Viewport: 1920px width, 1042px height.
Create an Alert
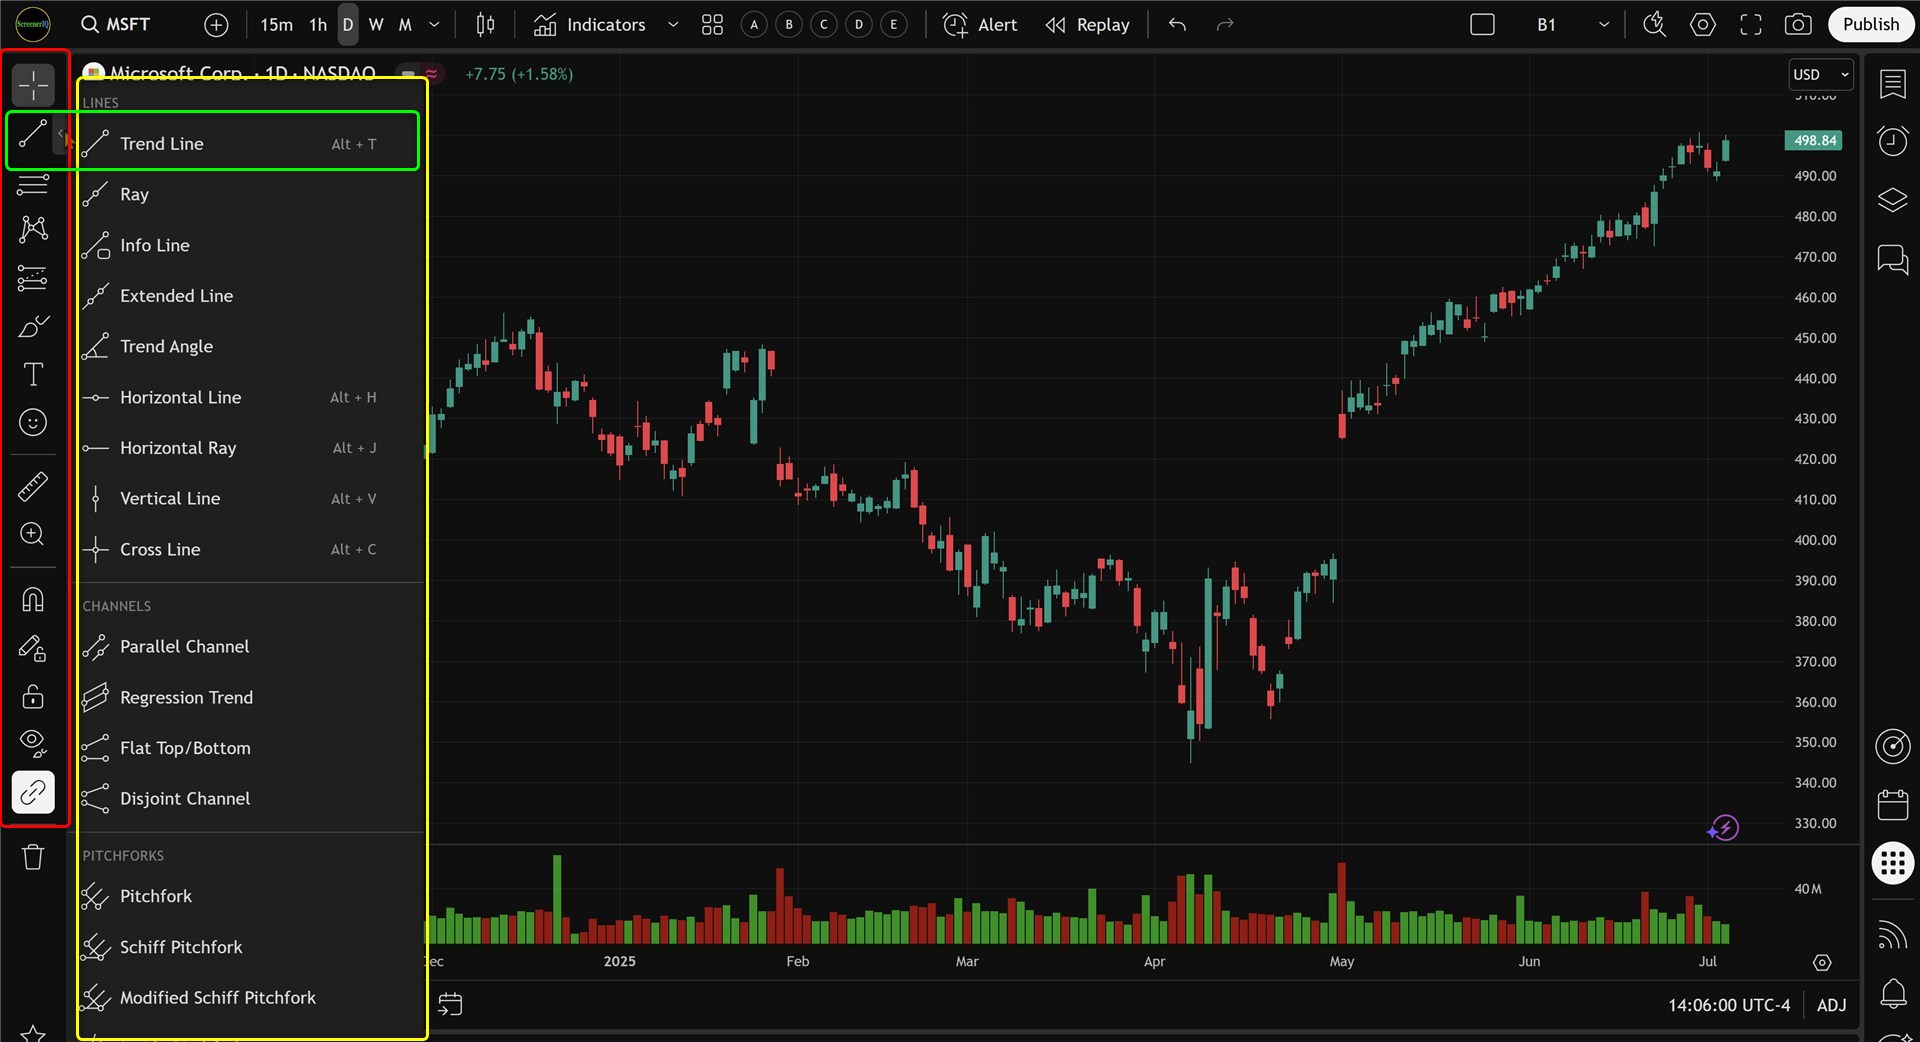click(980, 25)
